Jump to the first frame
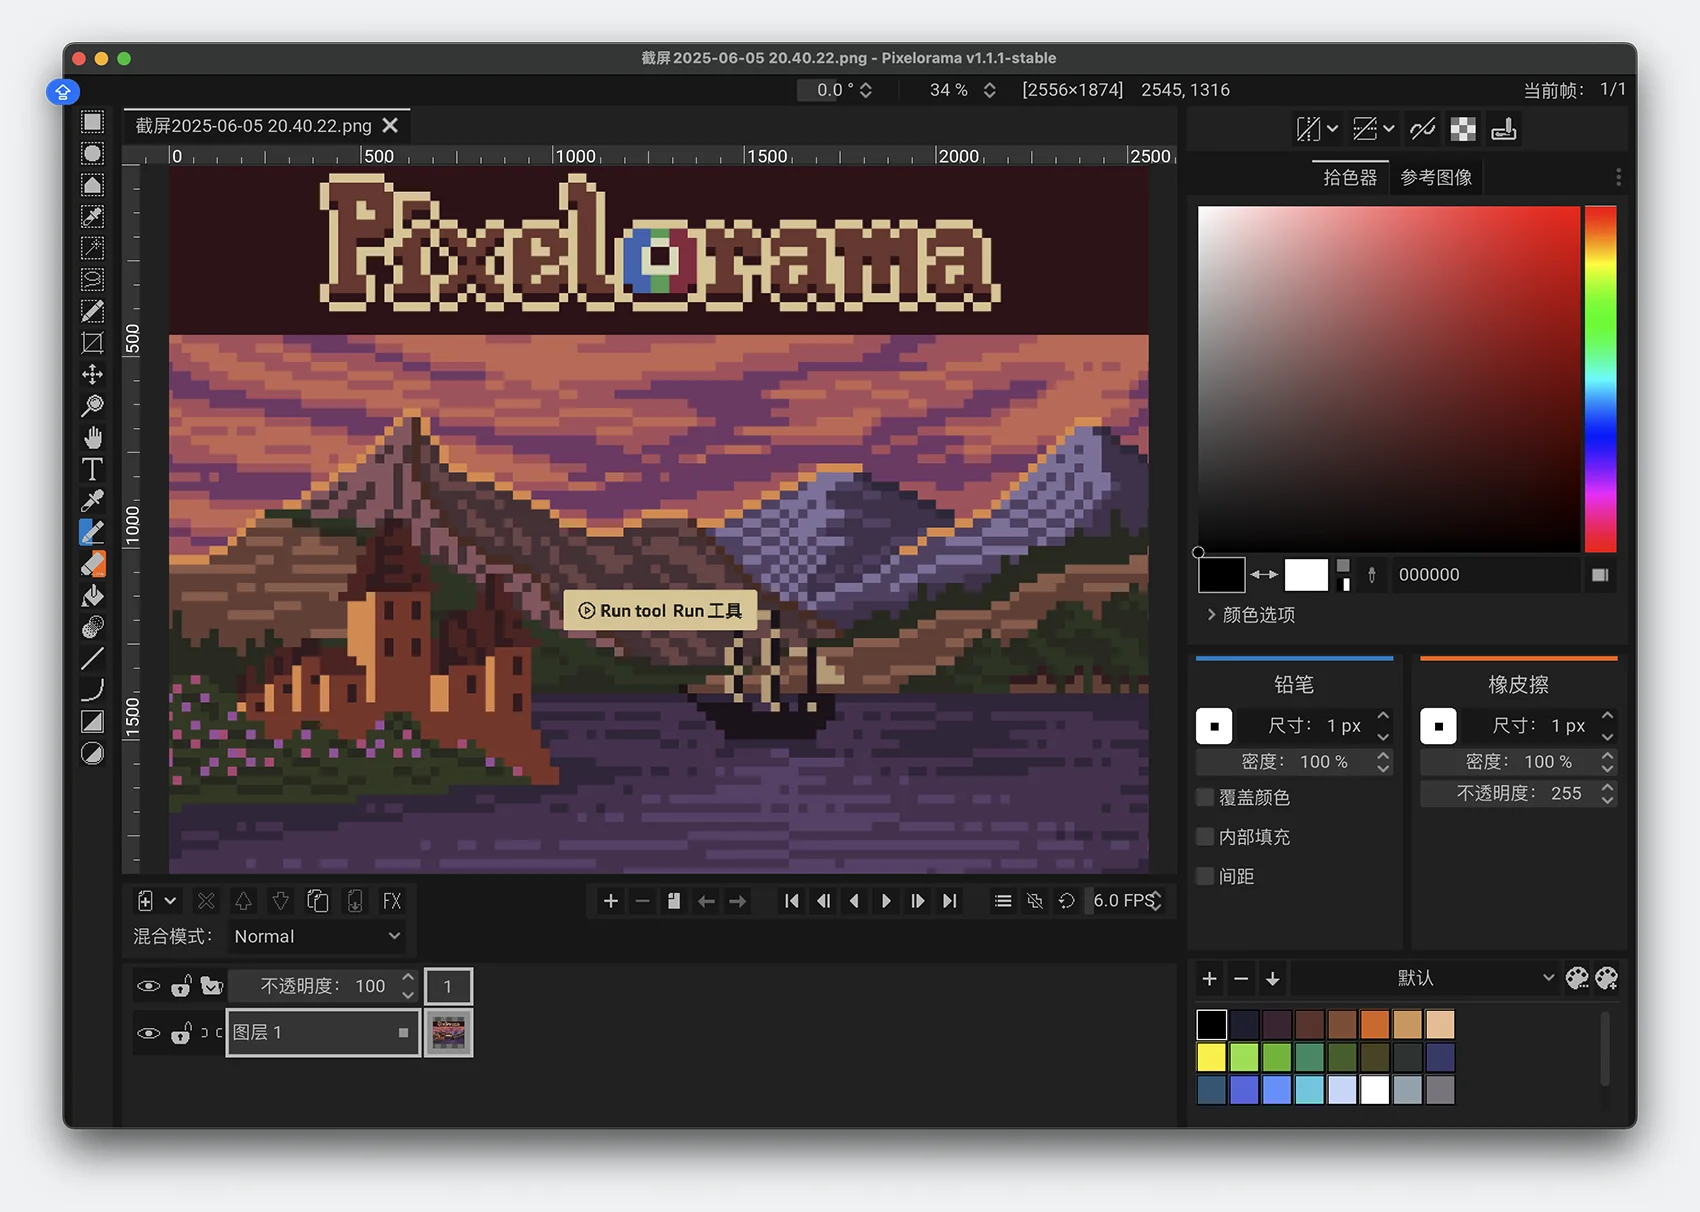Image resolution: width=1700 pixels, height=1212 pixels. click(791, 901)
